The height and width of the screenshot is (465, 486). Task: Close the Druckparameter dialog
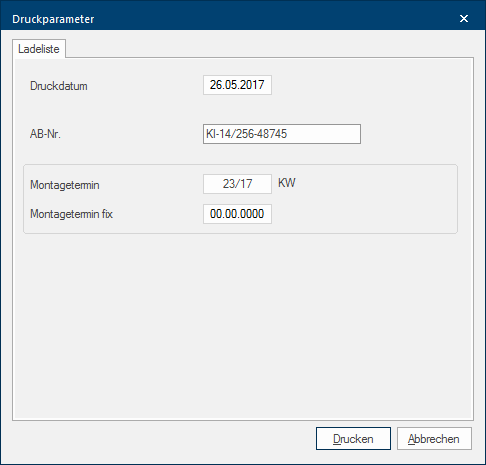(x=464, y=19)
